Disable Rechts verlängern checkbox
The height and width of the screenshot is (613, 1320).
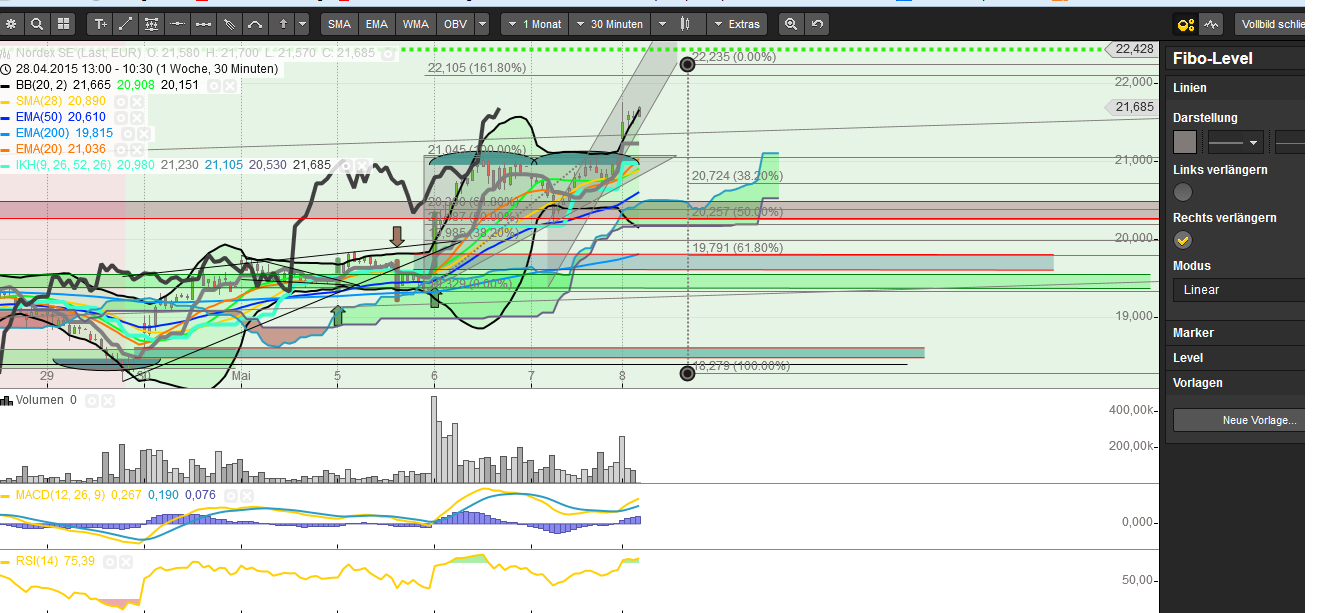click(1183, 240)
